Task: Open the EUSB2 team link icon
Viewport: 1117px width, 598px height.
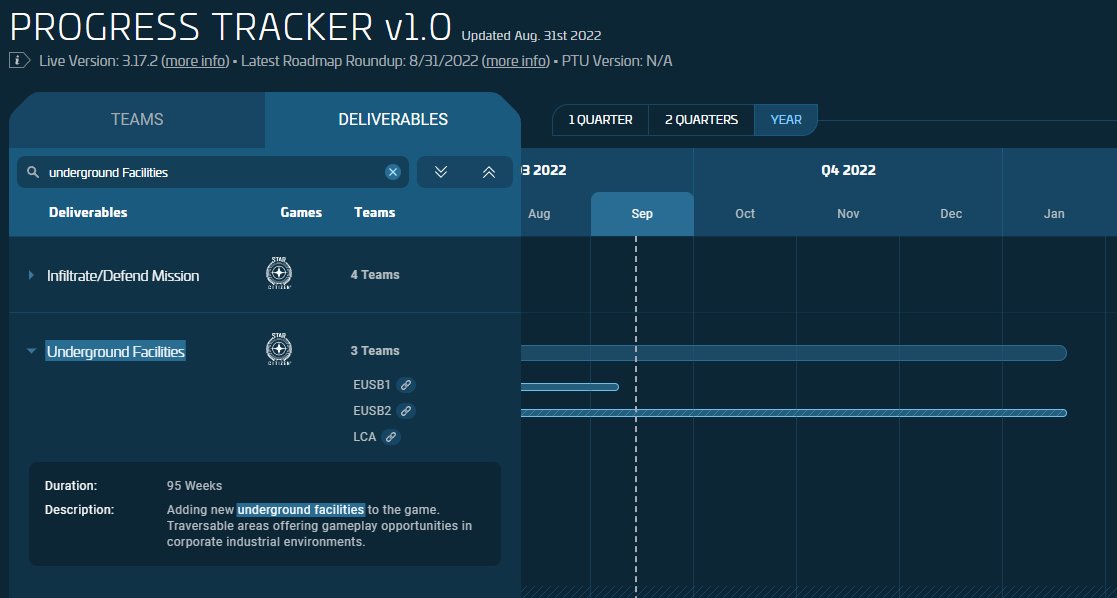Action: point(405,411)
